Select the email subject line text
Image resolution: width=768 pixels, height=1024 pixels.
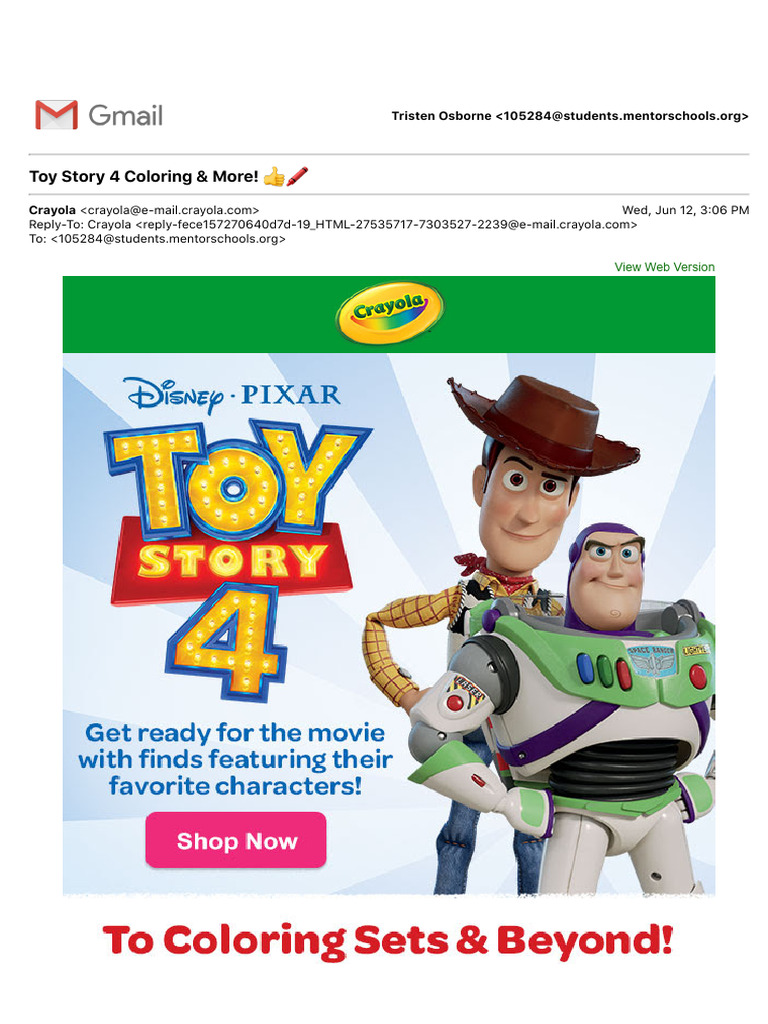coord(144,177)
